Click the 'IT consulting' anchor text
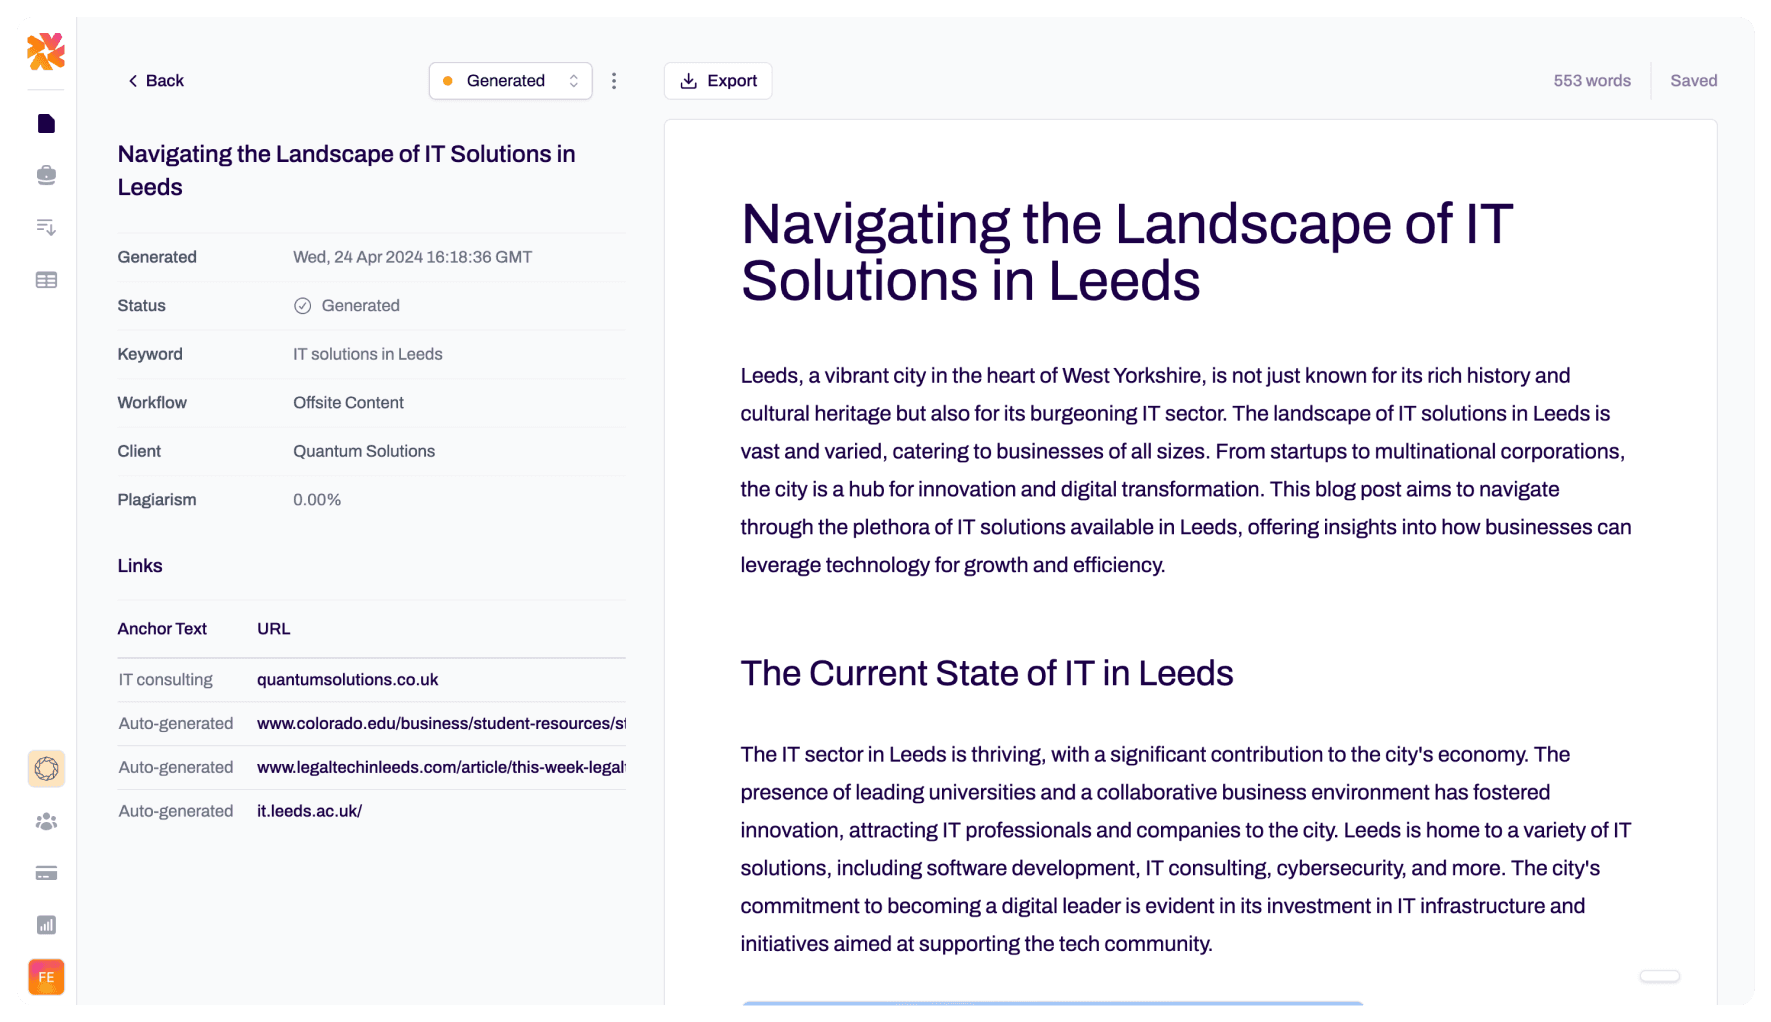 pyautogui.click(x=166, y=680)
